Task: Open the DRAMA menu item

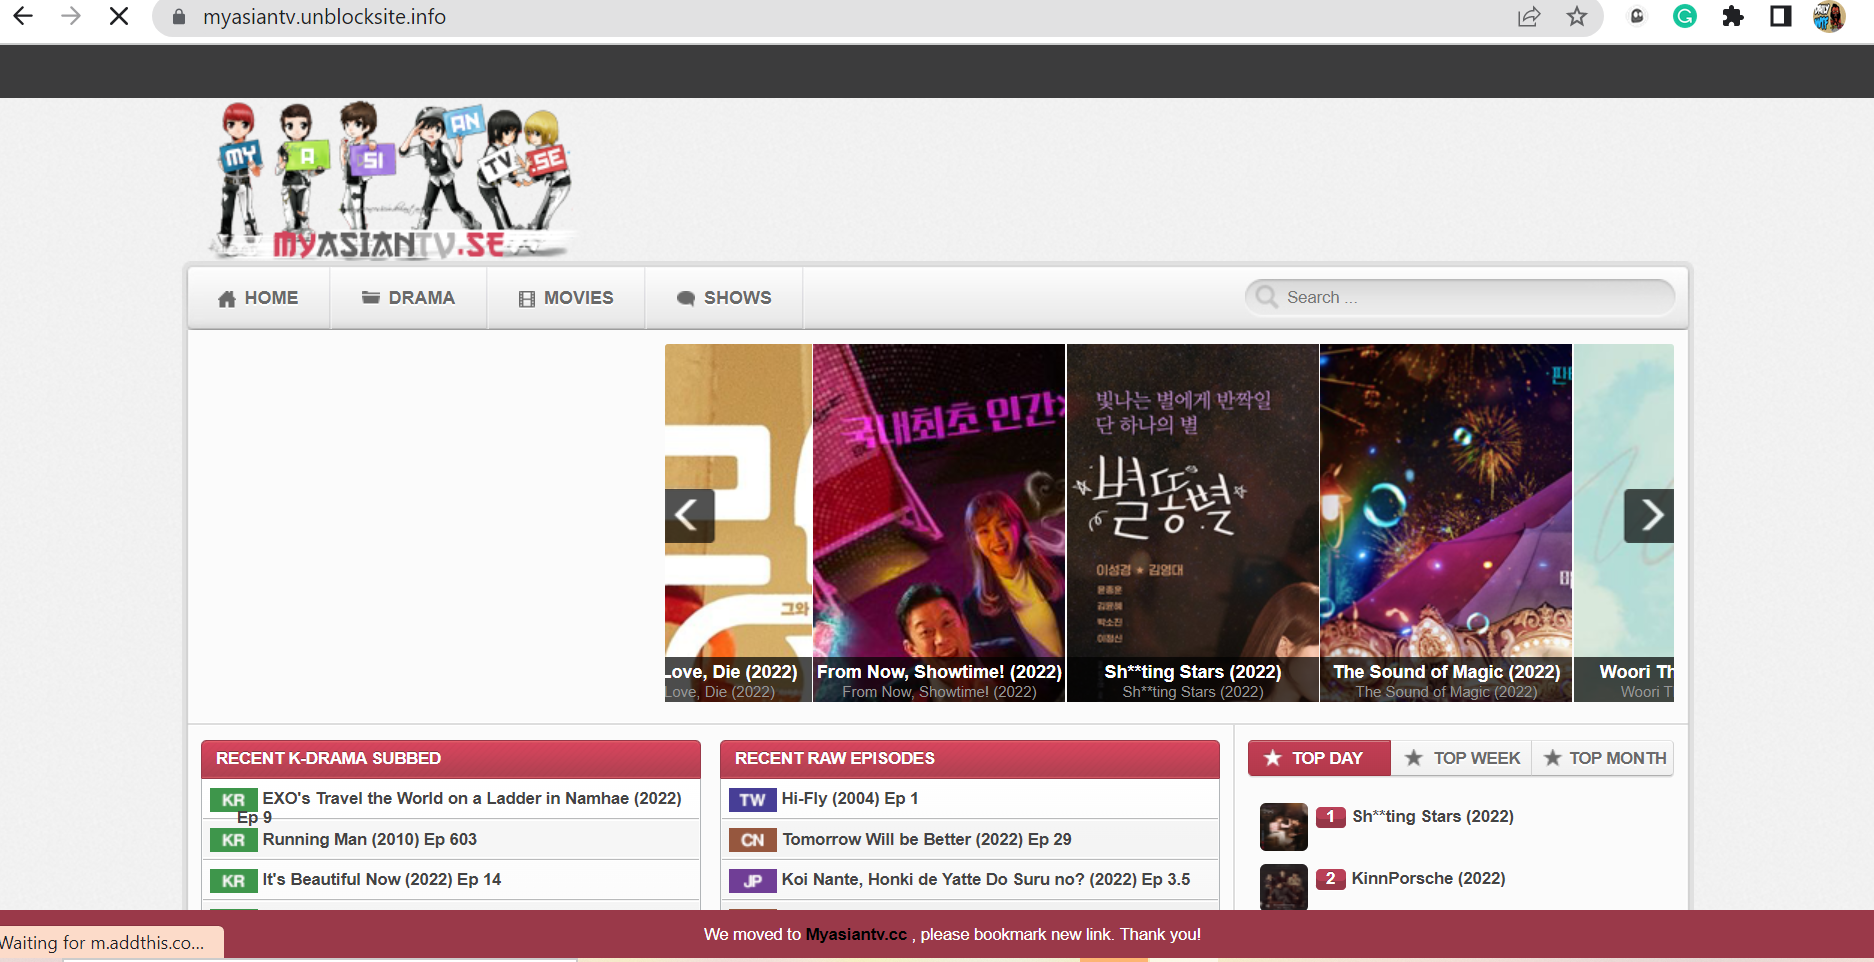Action: pyautogui.click(x=408, y=298)
